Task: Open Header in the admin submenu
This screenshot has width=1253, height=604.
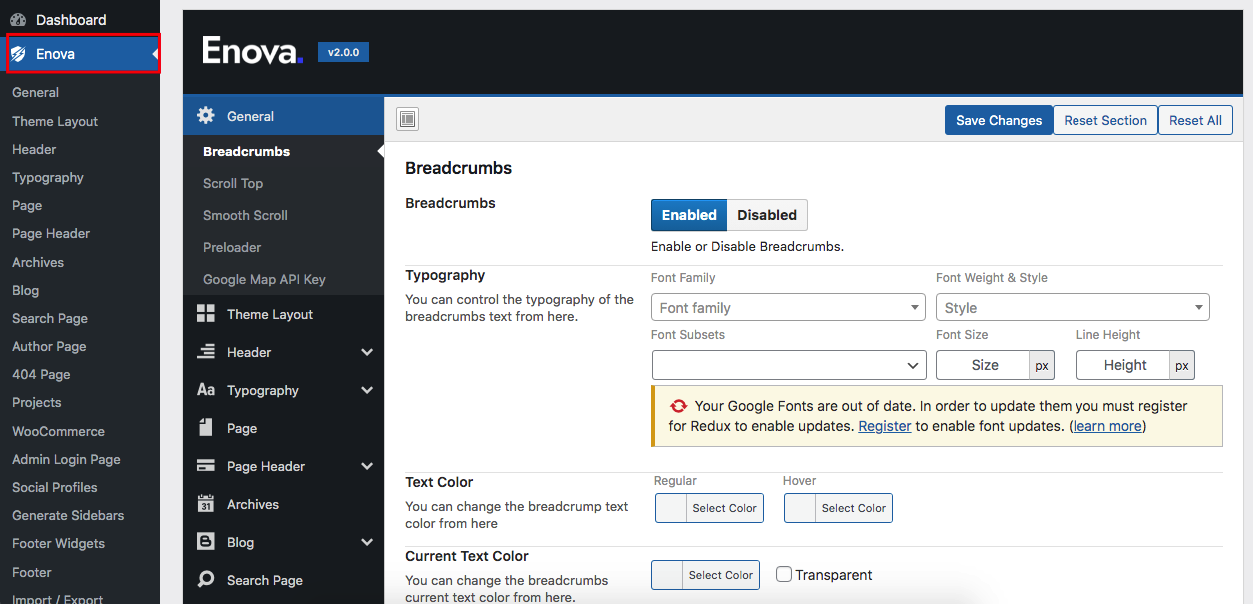Action: click(x=34, y=149)
